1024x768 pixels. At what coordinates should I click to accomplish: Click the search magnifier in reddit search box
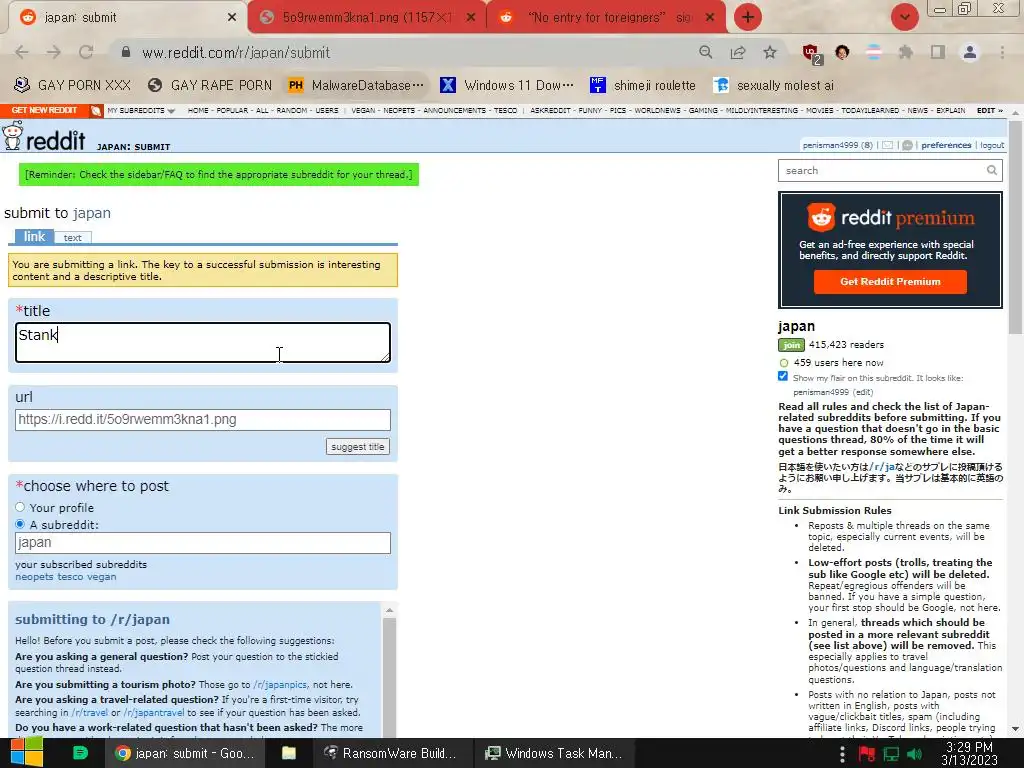(x=991, y=170)
